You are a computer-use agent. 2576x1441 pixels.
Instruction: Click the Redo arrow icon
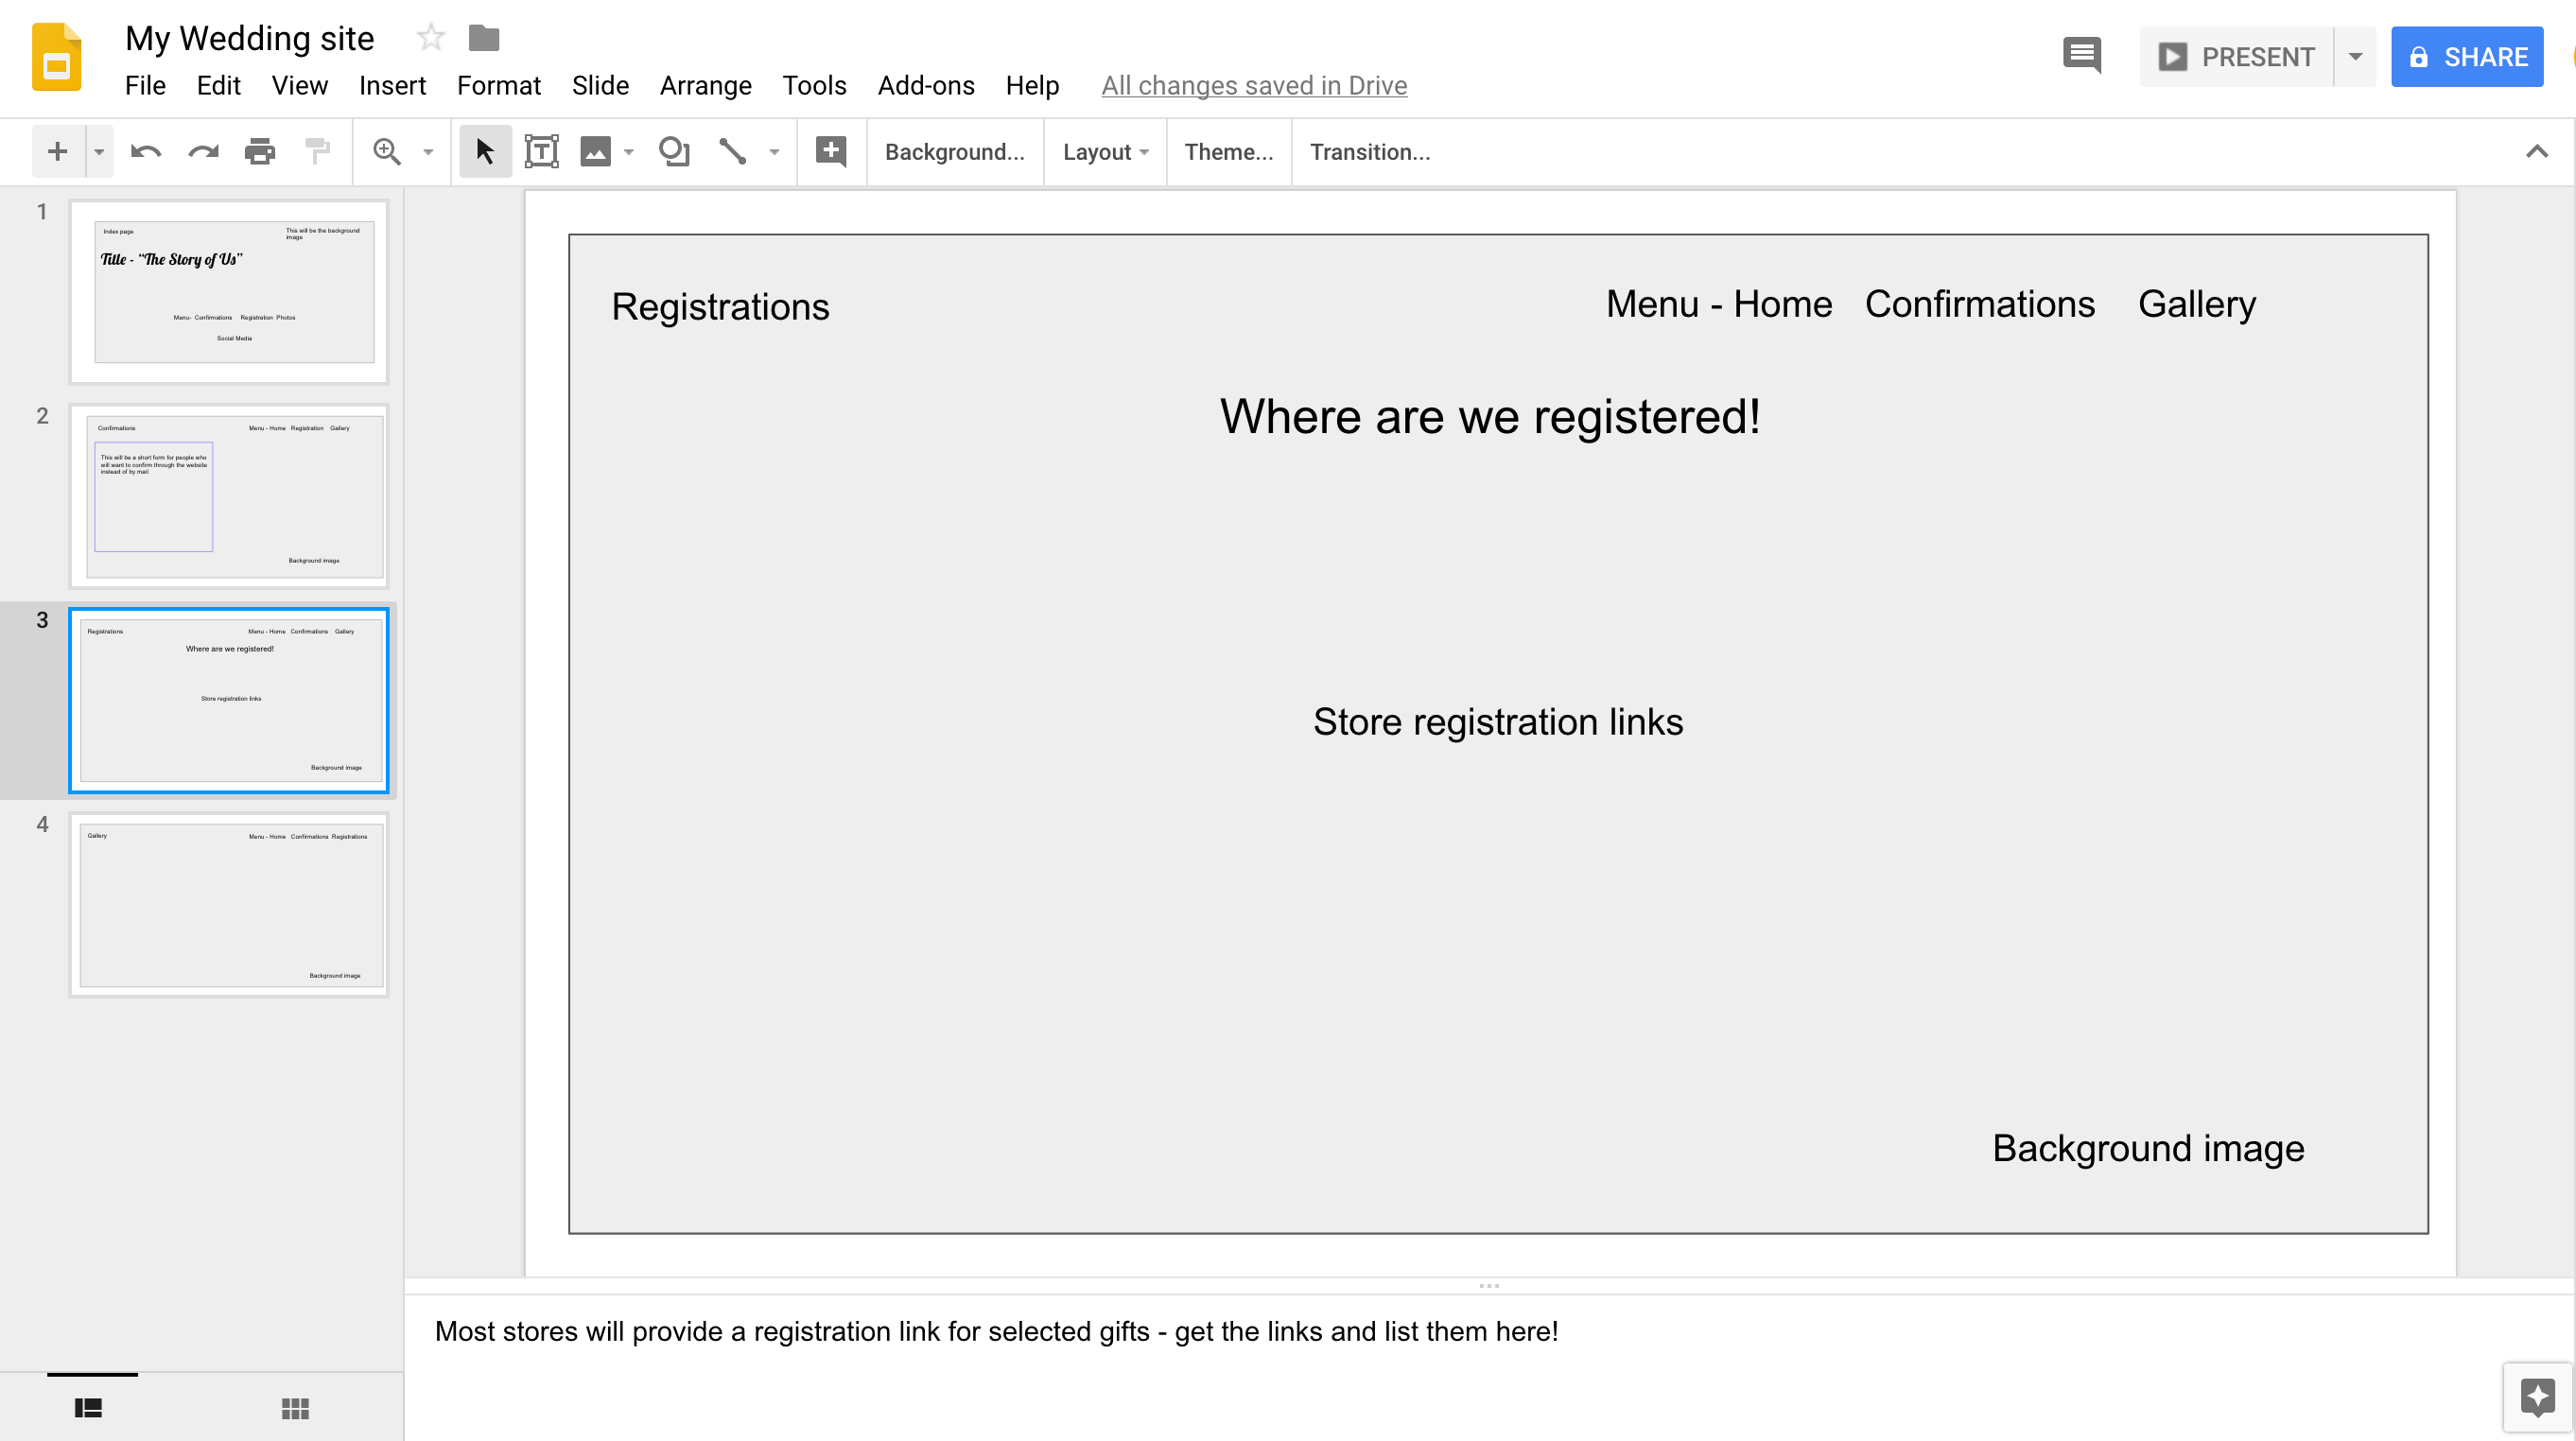coord(203,152)
